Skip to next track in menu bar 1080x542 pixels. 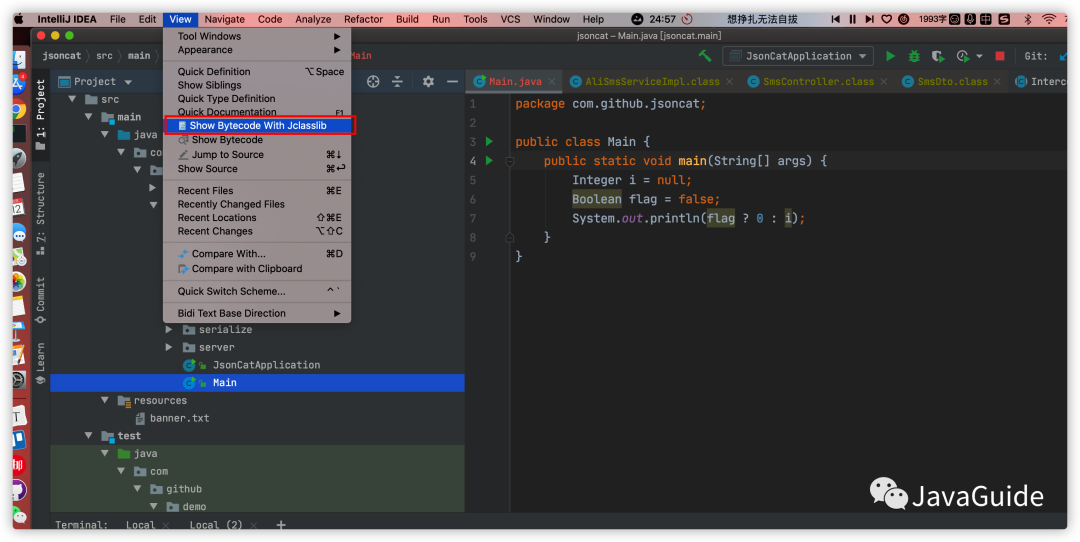click(870, 19)
